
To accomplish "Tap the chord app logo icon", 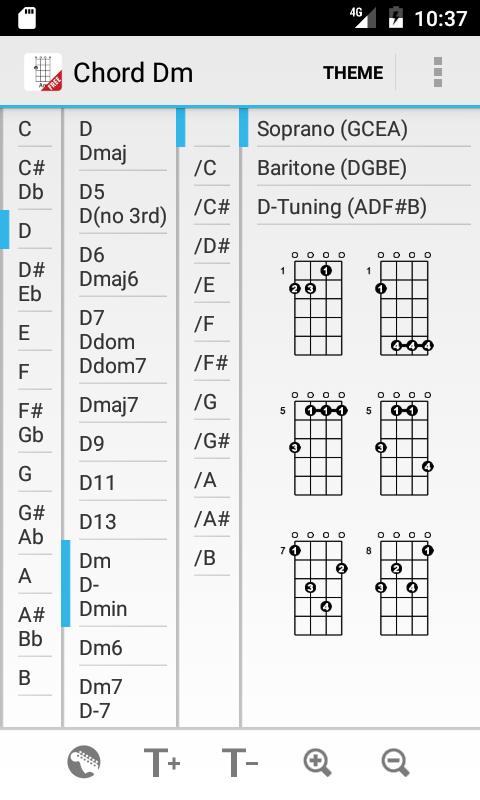I will 43,72.
